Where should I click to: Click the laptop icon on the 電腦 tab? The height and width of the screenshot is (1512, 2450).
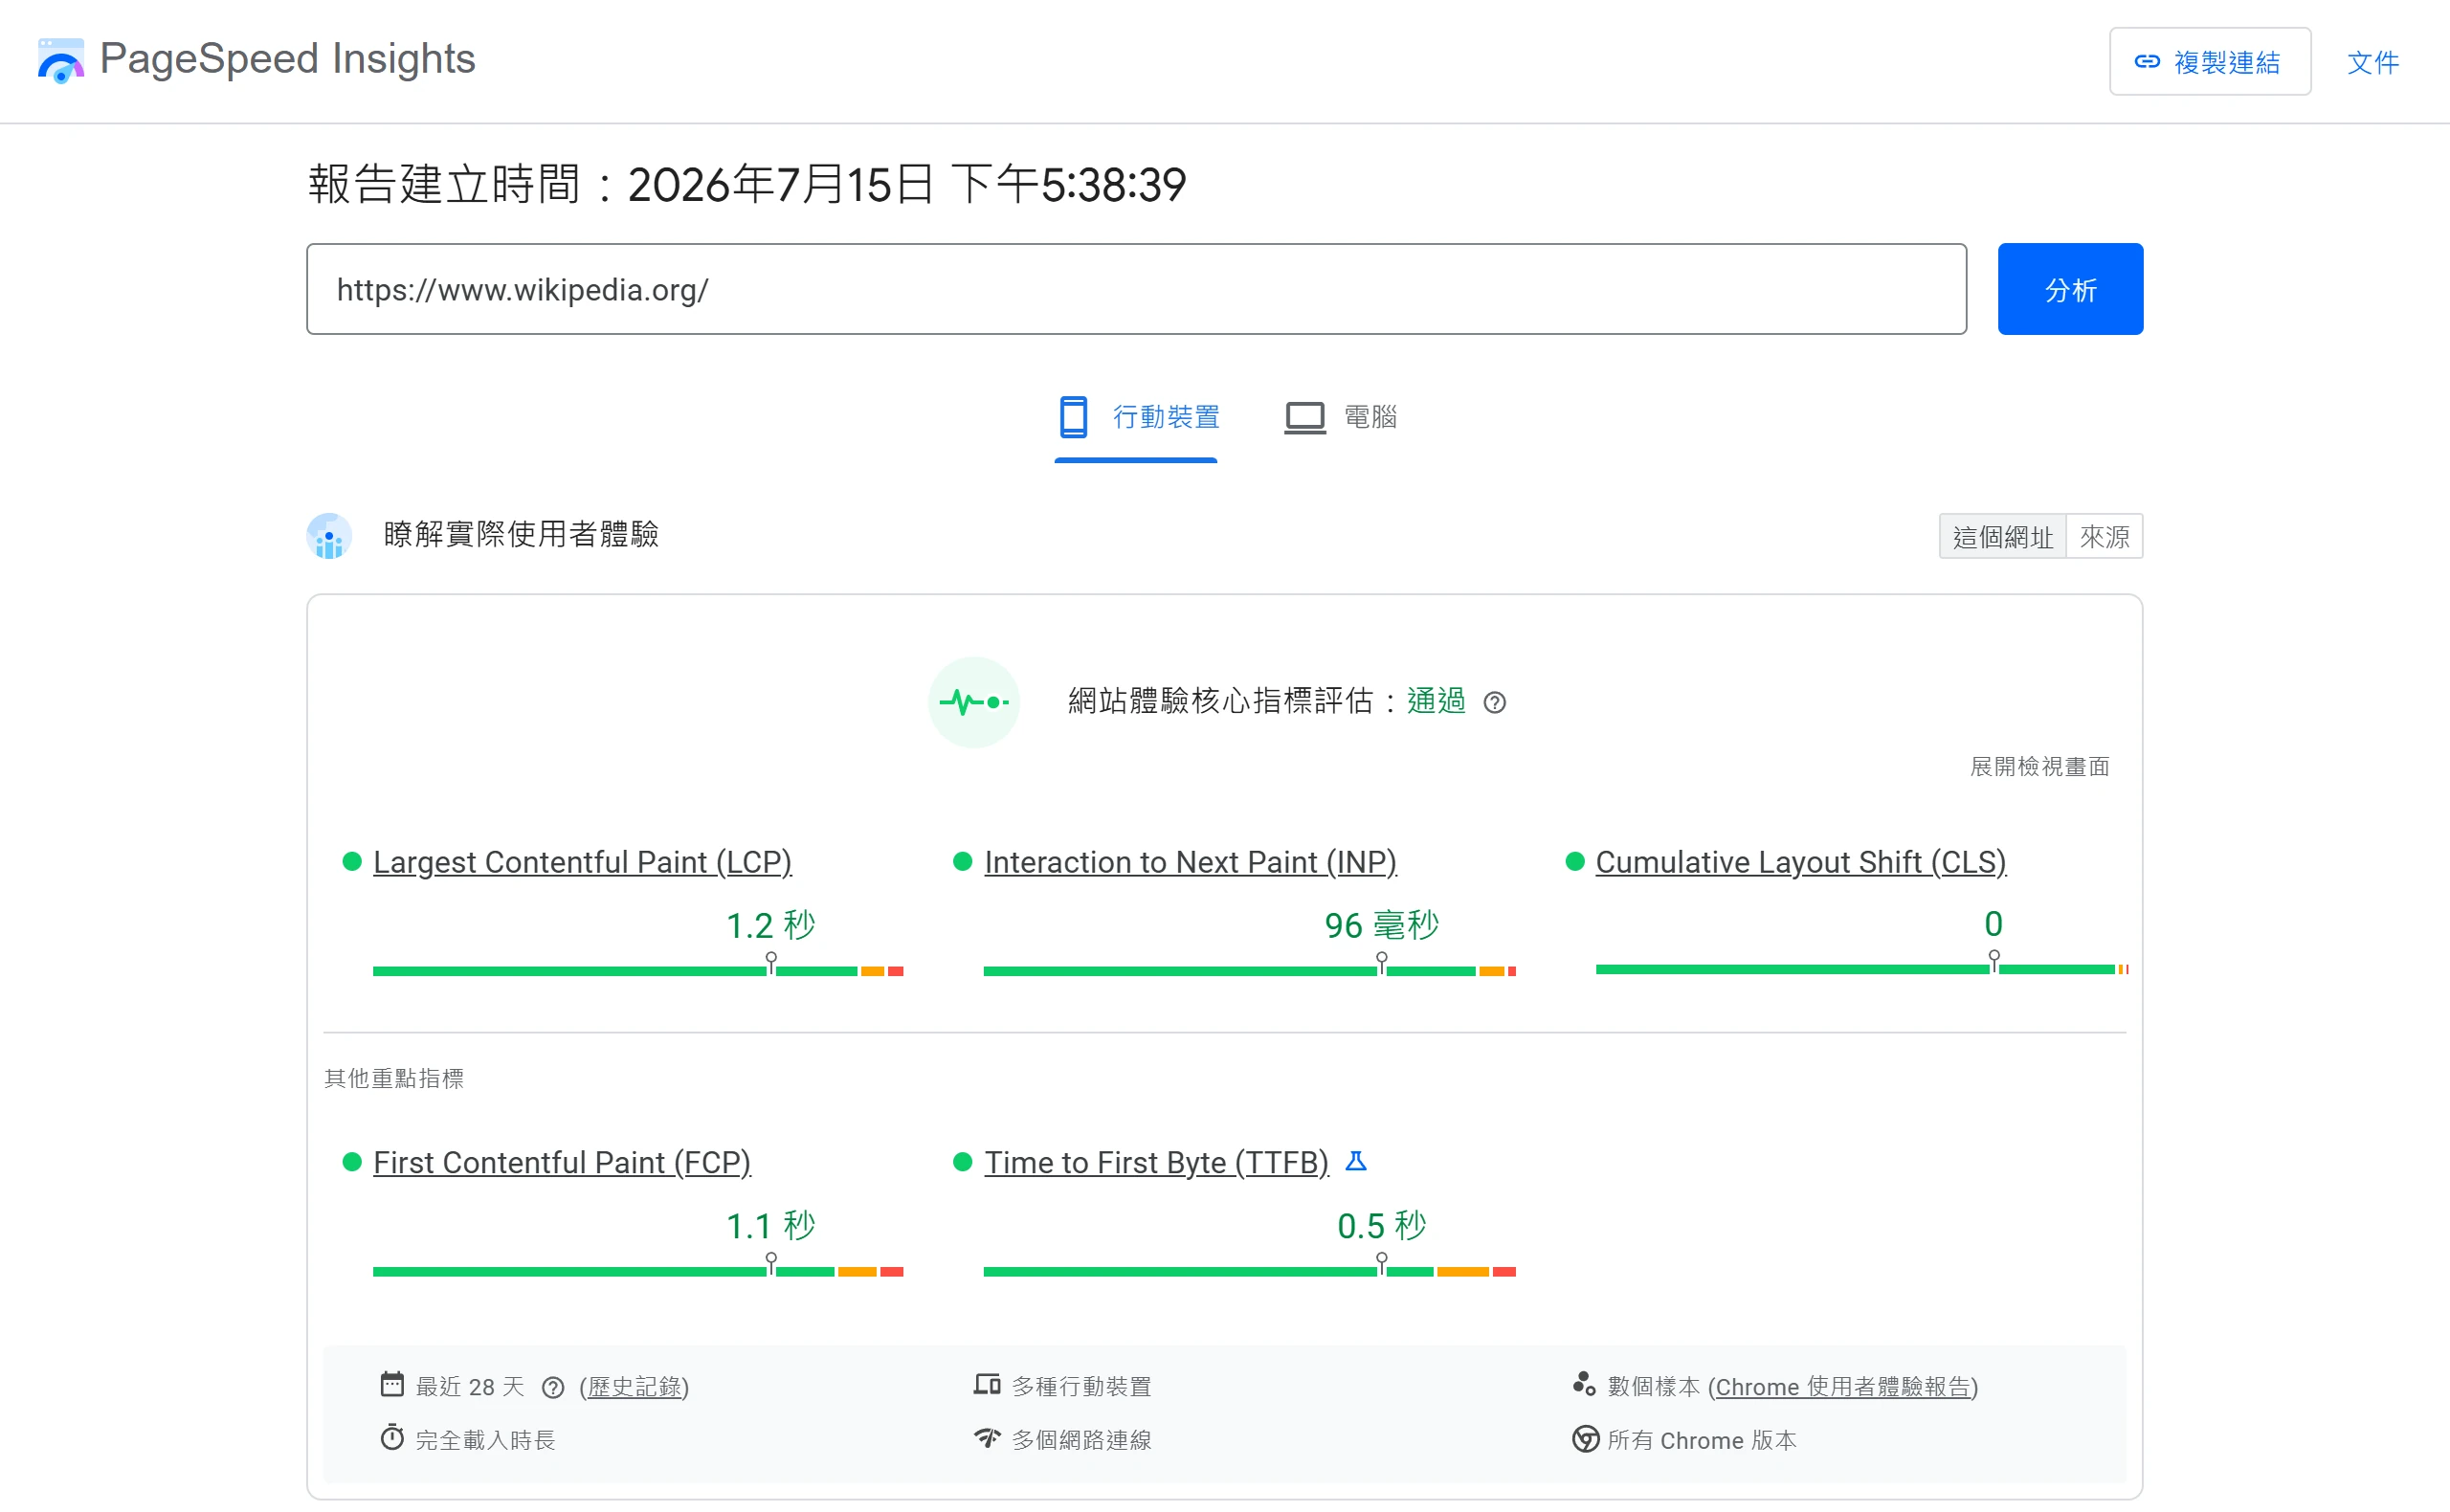1304,417
